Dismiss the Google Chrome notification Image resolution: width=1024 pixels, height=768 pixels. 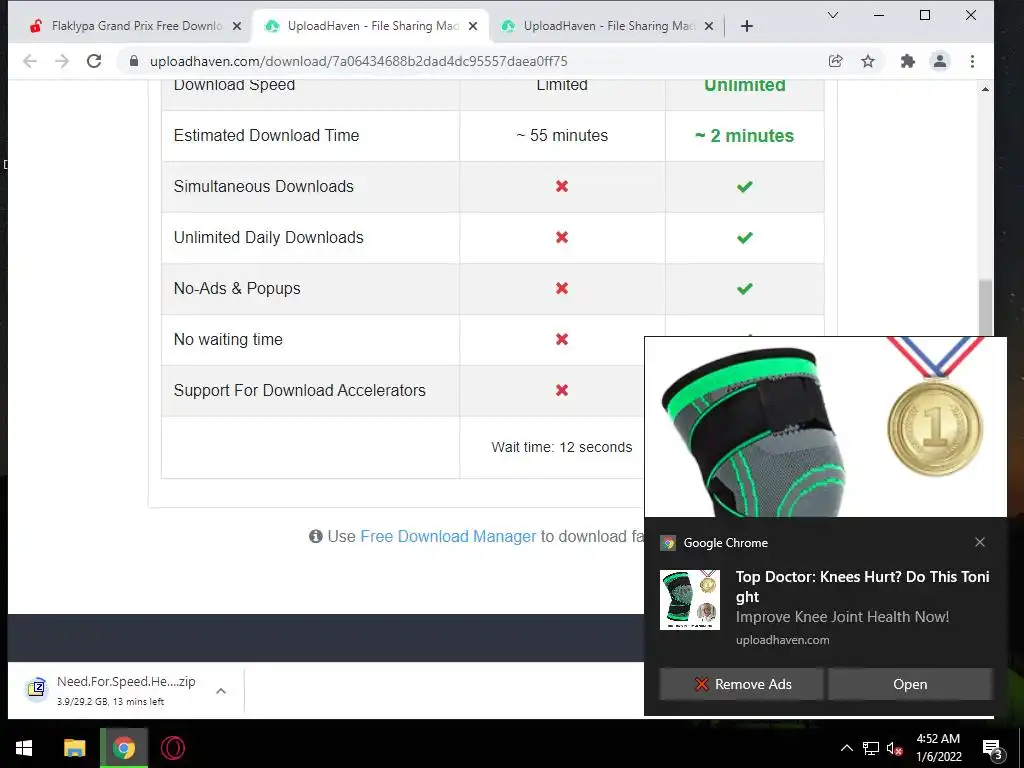click(980, 542)
